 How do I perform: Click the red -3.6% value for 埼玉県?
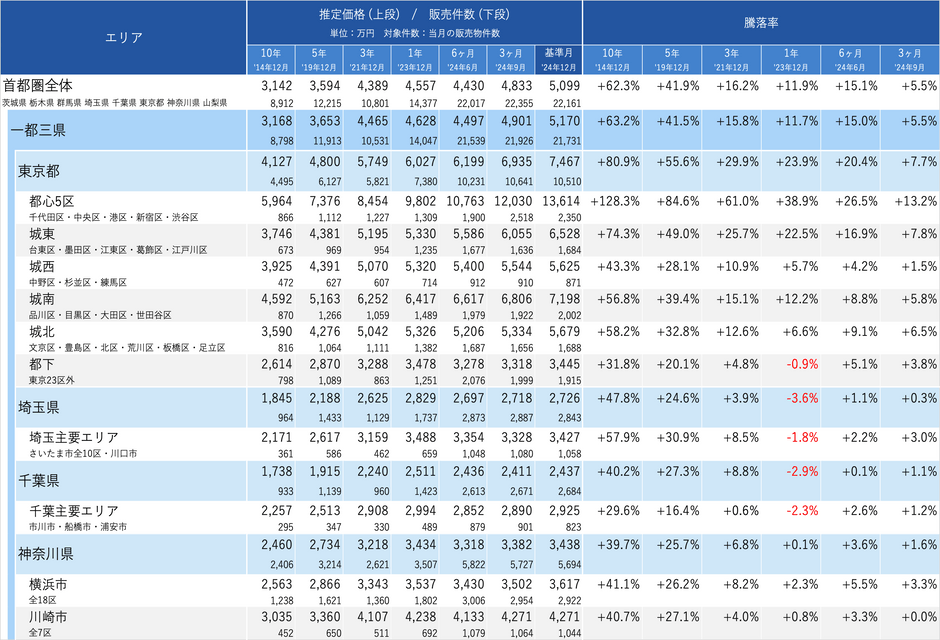coord(802,399)
